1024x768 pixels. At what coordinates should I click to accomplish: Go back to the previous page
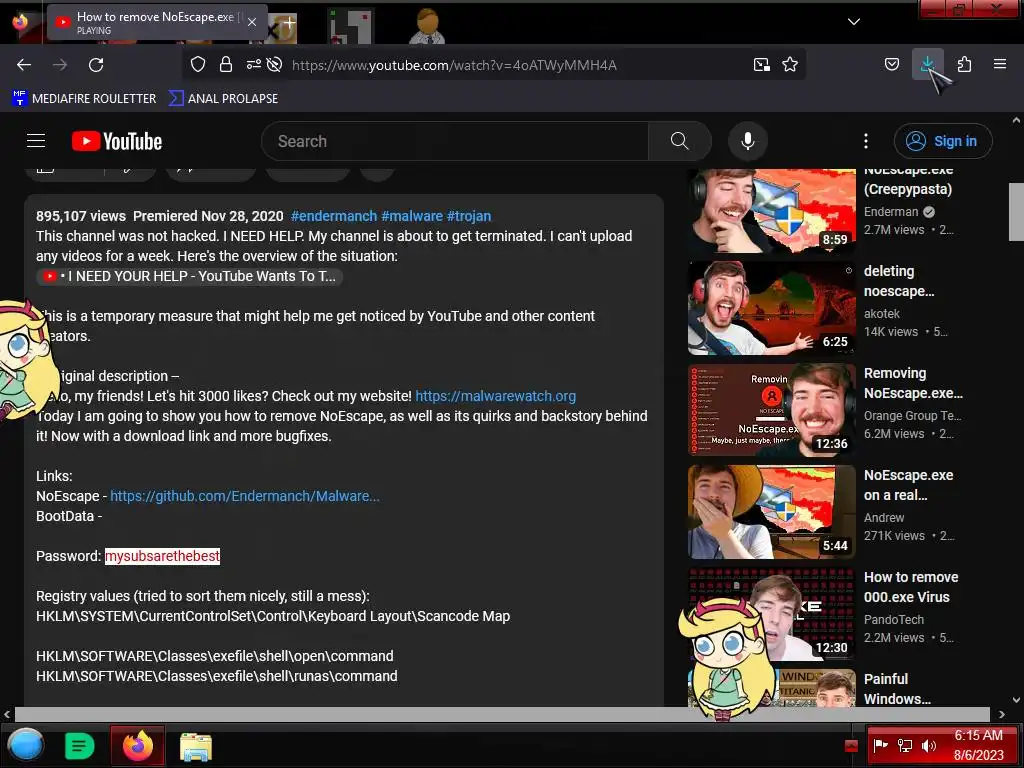pos(24,65)
